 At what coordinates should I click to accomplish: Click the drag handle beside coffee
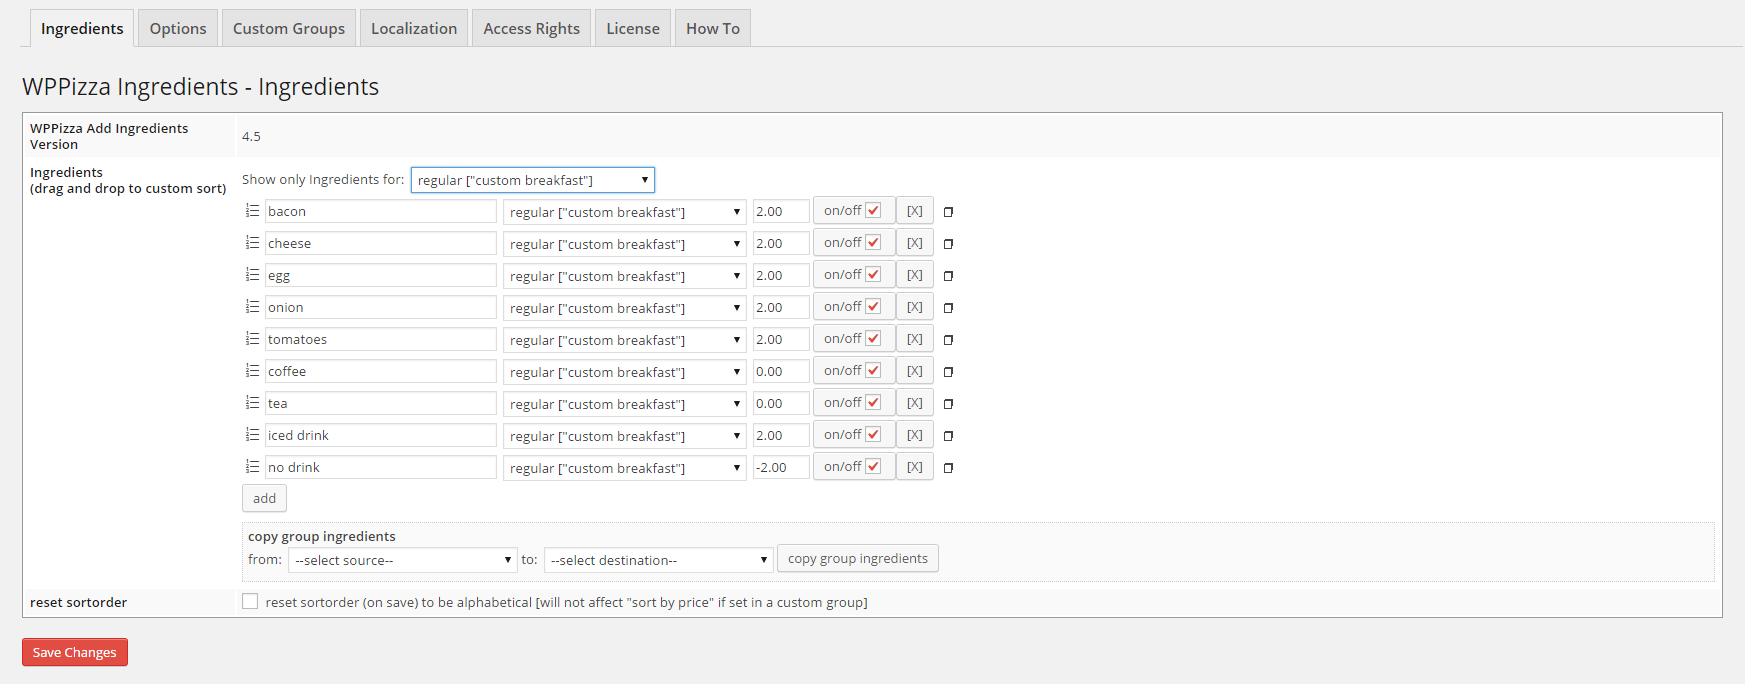(252, 371)
